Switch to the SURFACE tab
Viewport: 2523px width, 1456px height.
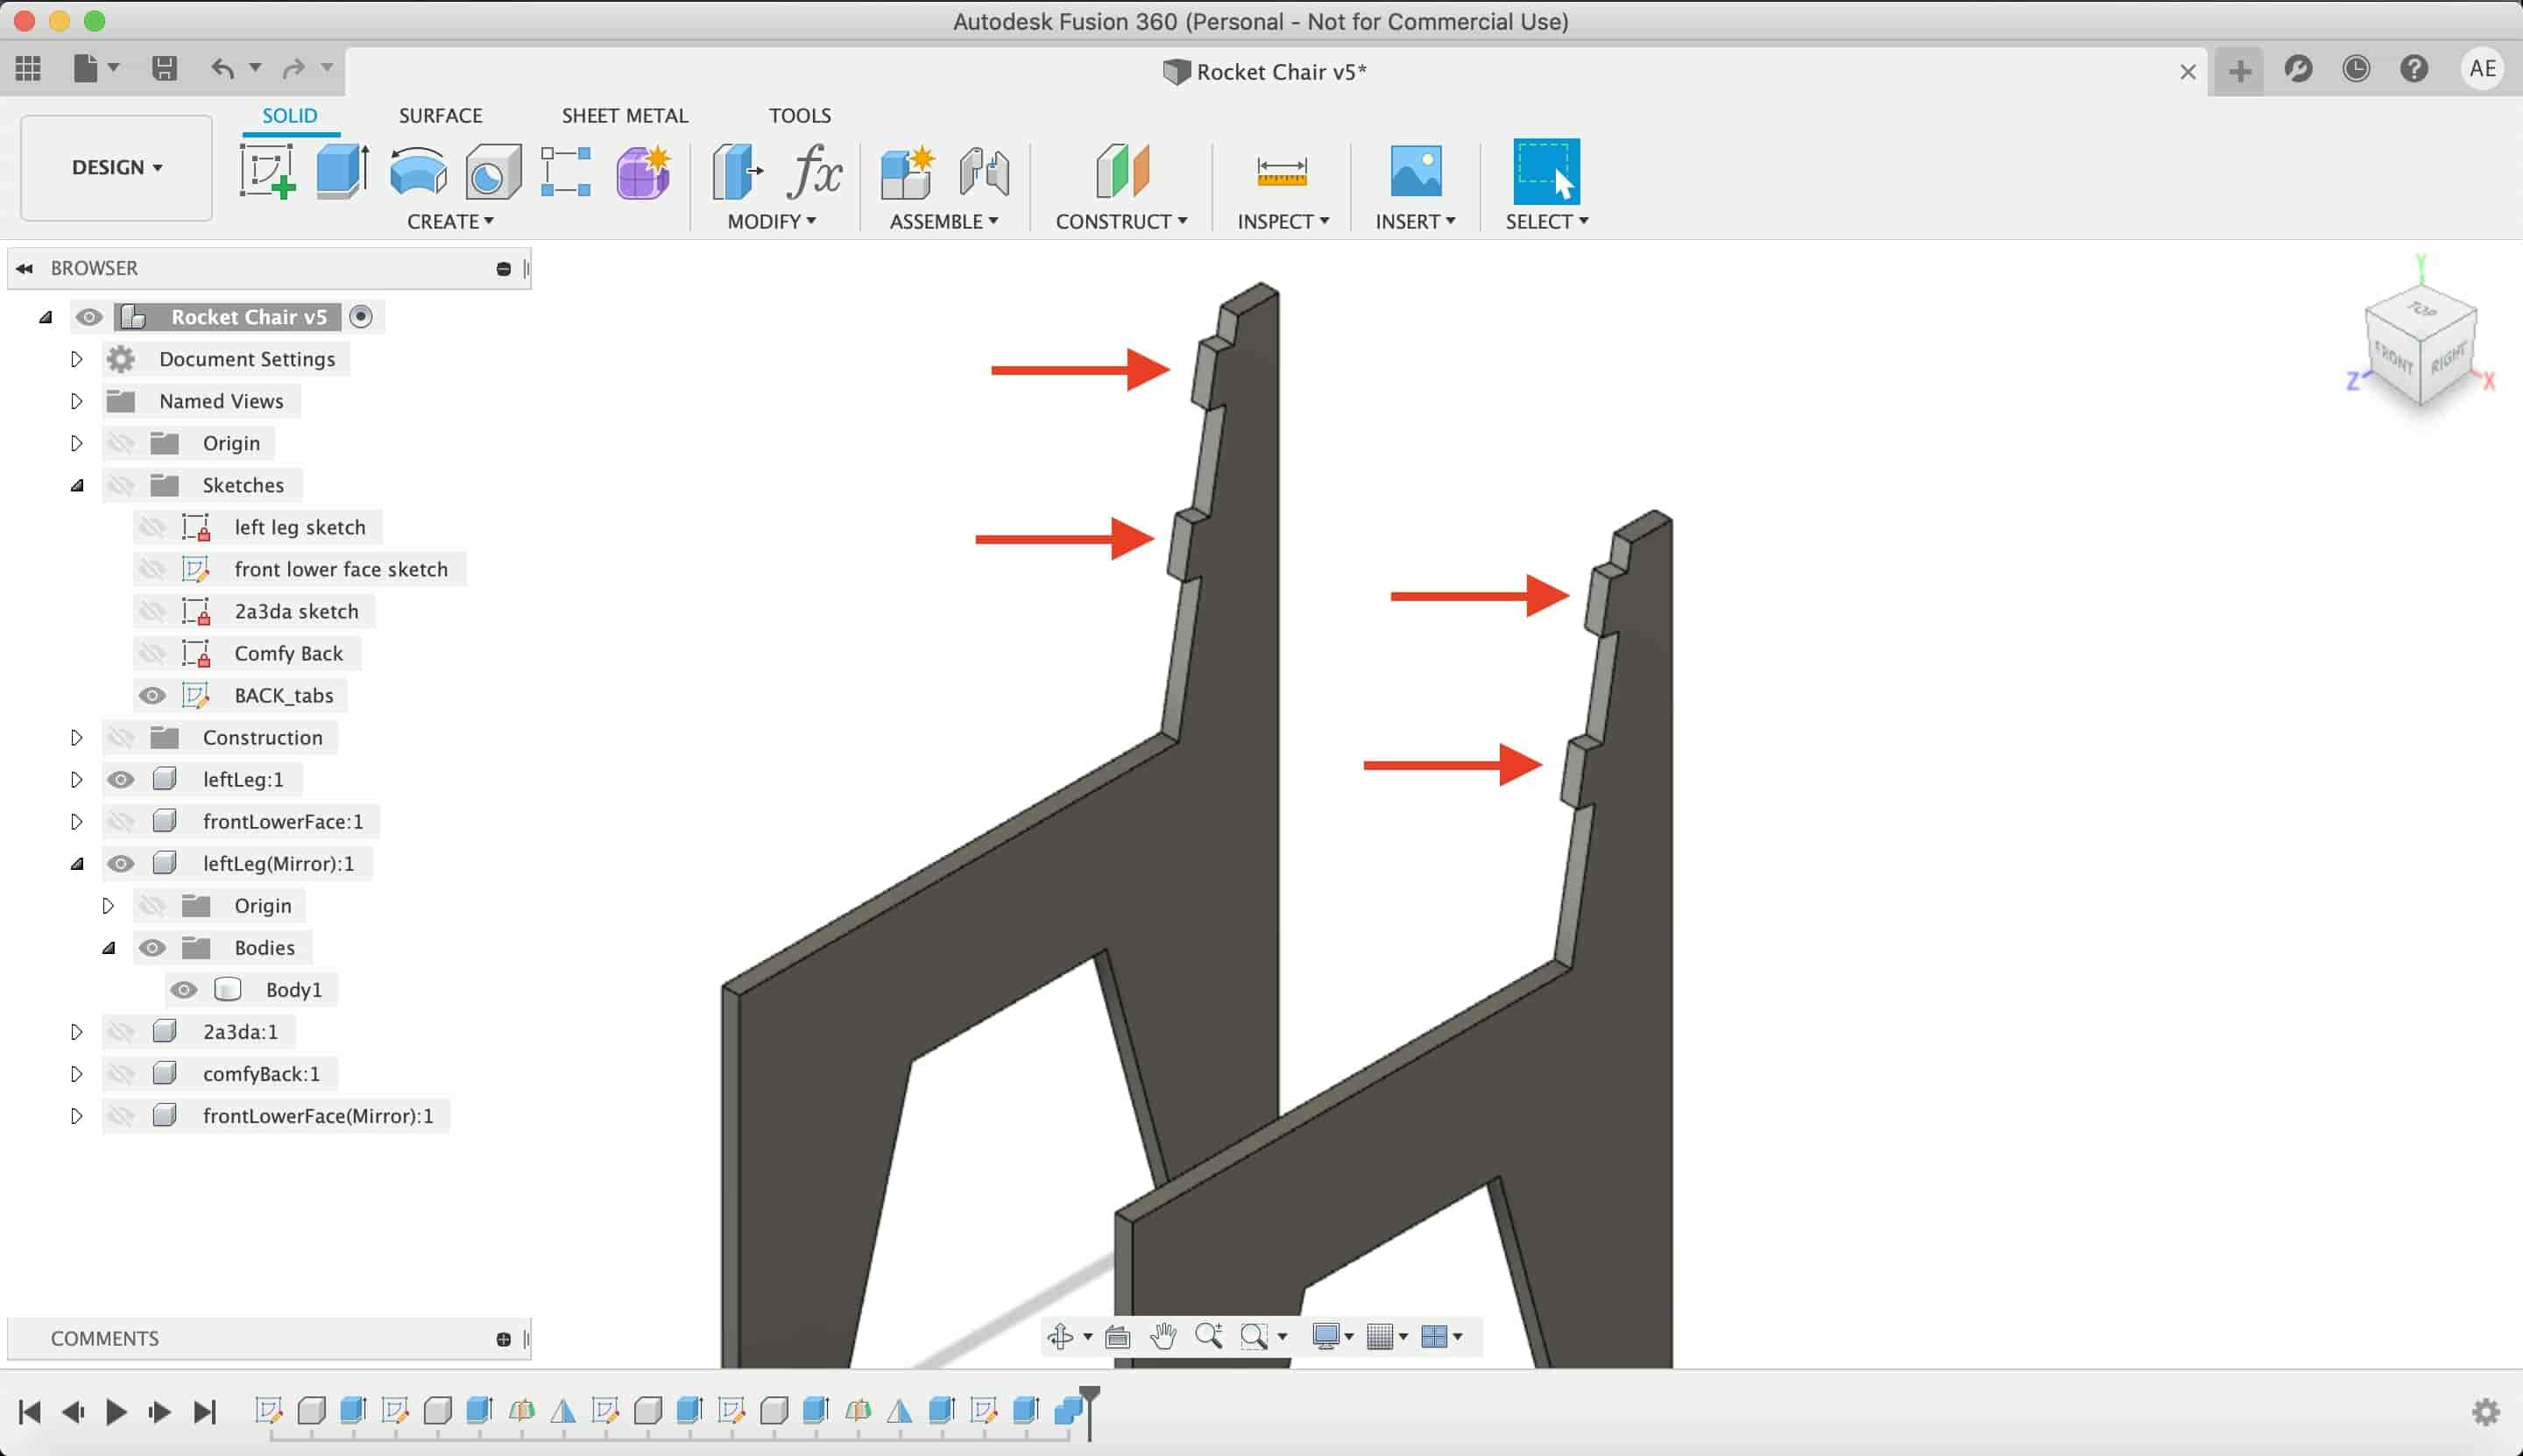[440, 115]
